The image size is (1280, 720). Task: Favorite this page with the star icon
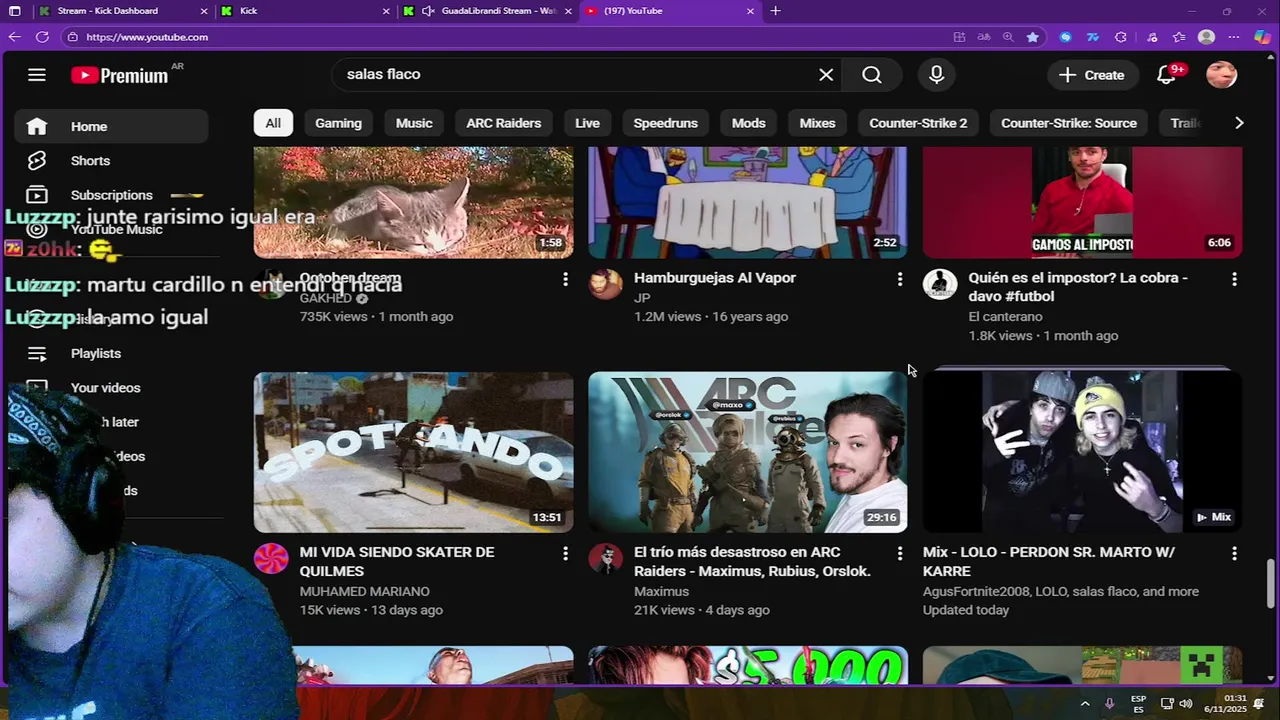click(x=1032, y=37)
